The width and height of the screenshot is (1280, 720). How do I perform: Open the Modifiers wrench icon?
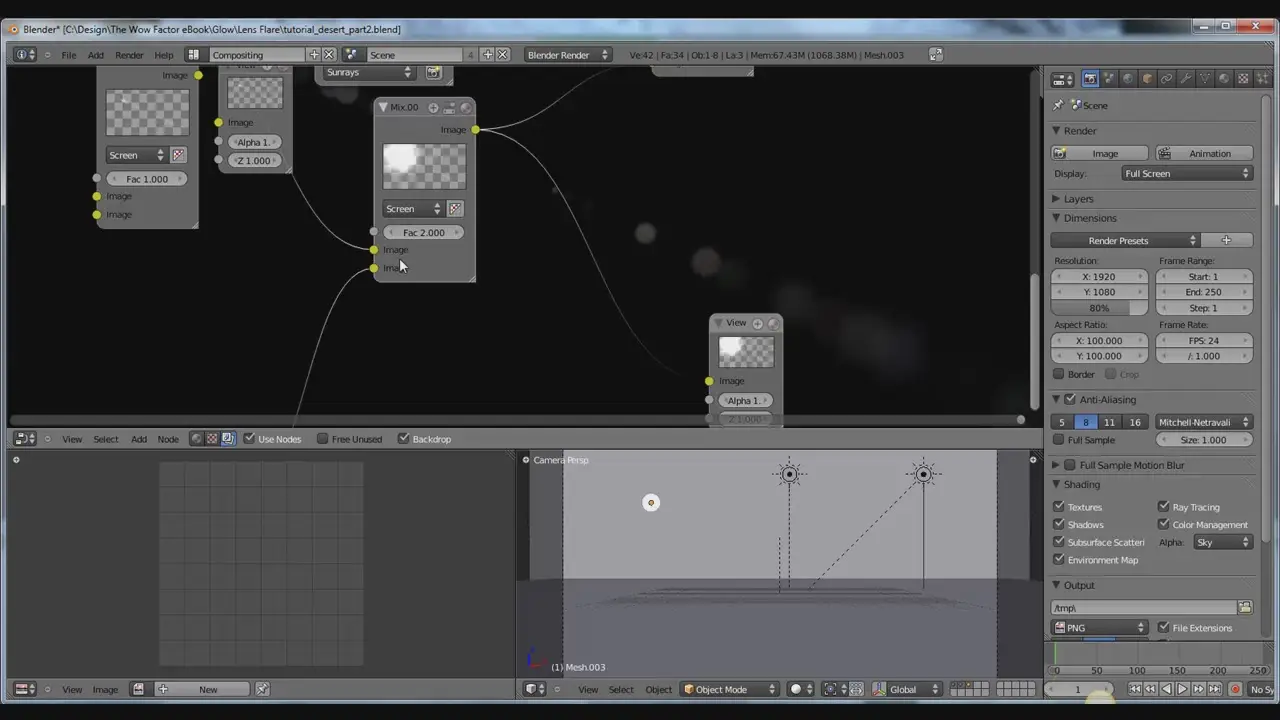(1186, 79)
